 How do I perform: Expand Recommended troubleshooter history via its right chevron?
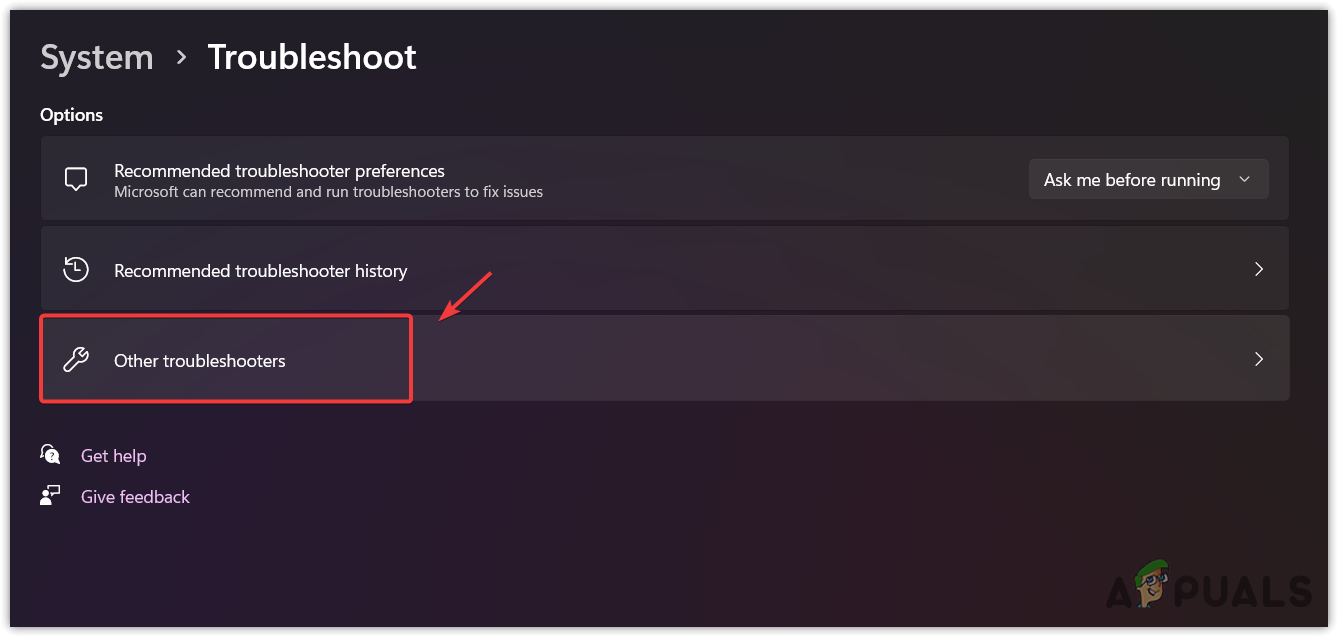click(1259, 270)
